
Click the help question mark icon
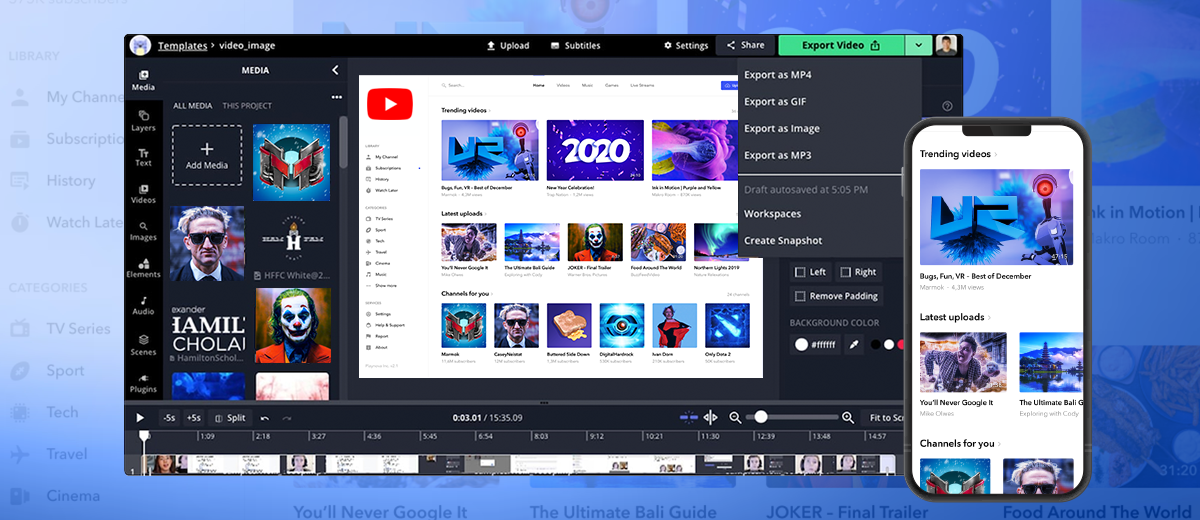click(947, 106)
